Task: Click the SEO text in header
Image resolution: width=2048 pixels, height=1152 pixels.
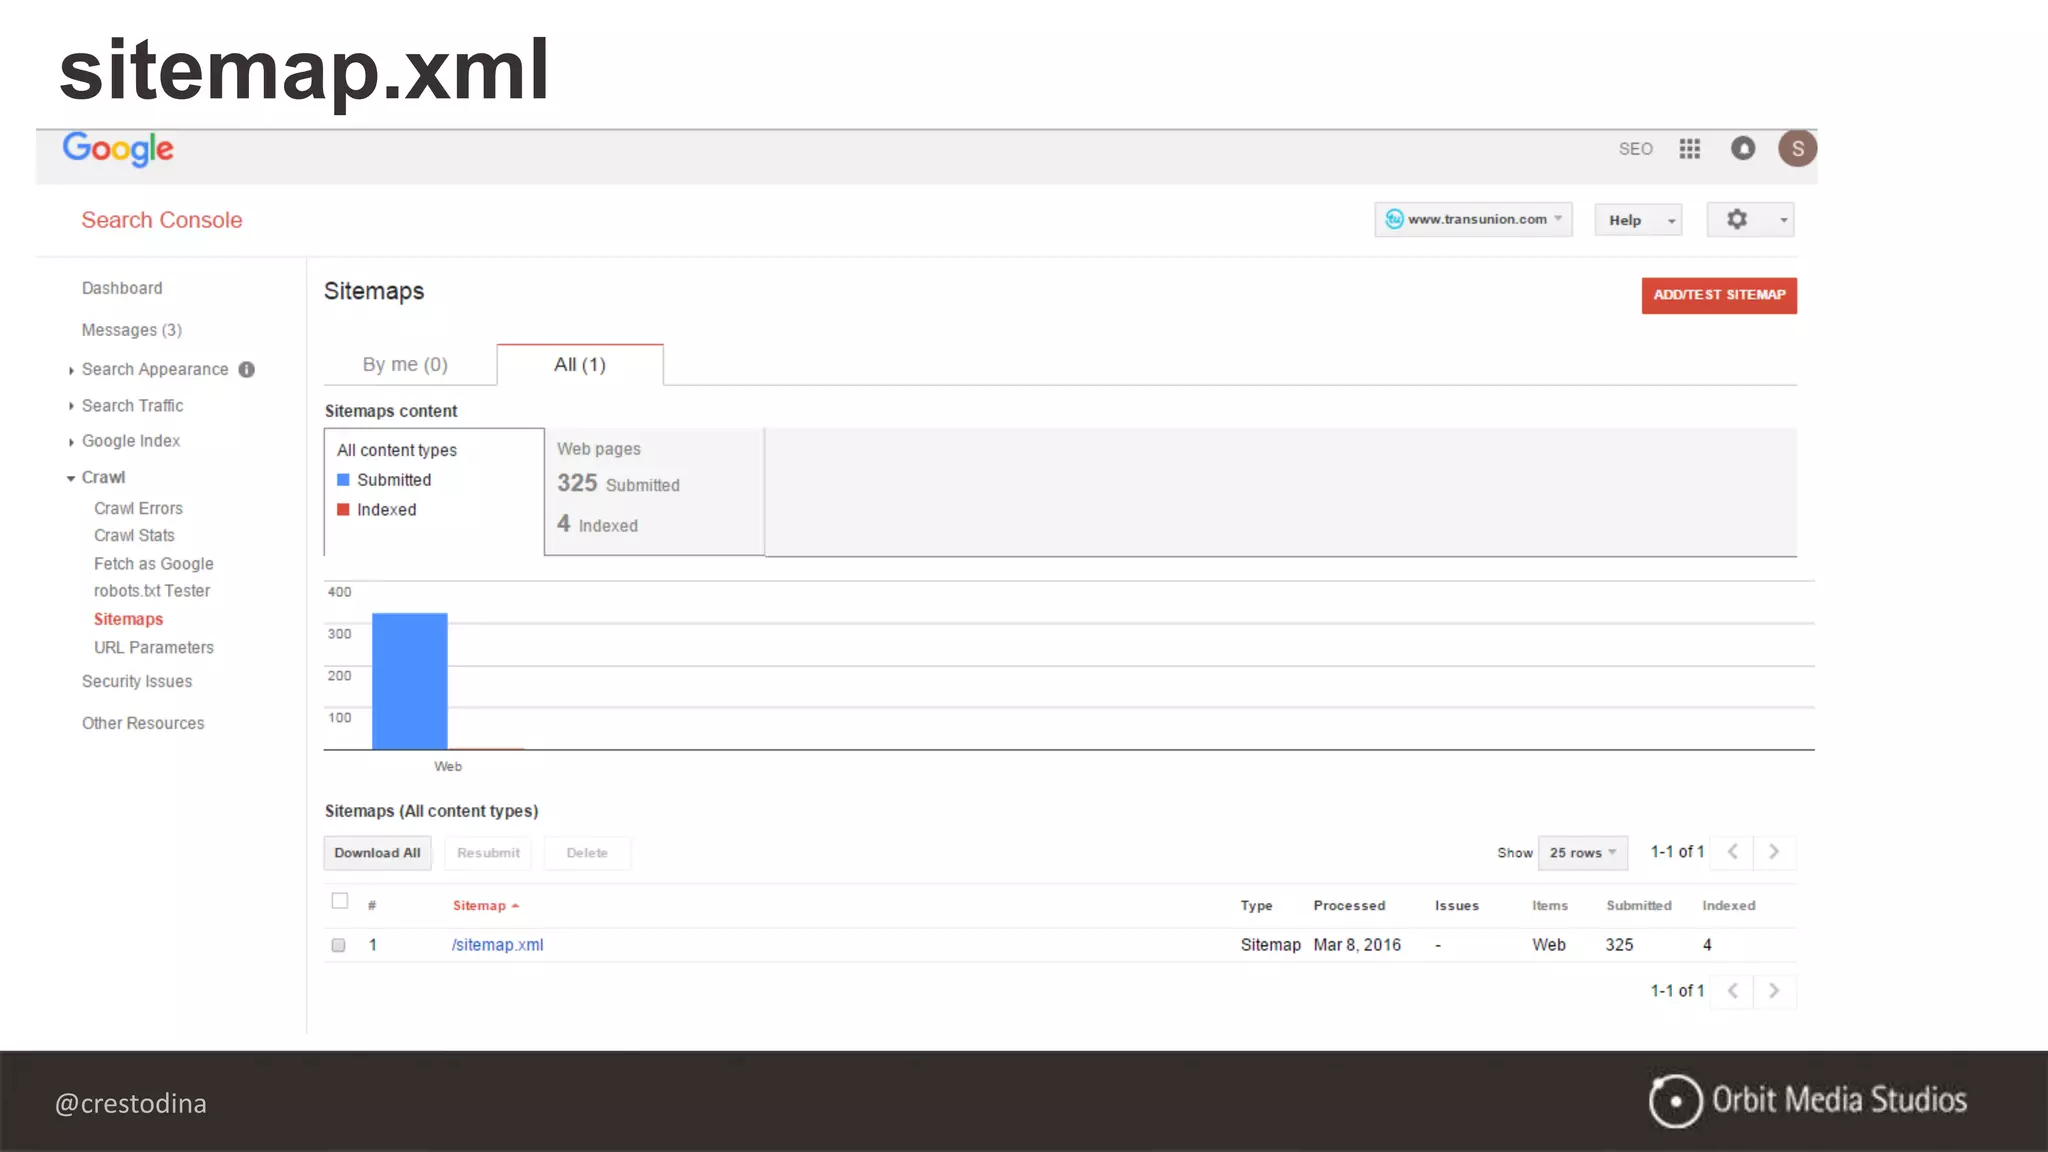Action: pyautogui.click(x=1636, y=149)
